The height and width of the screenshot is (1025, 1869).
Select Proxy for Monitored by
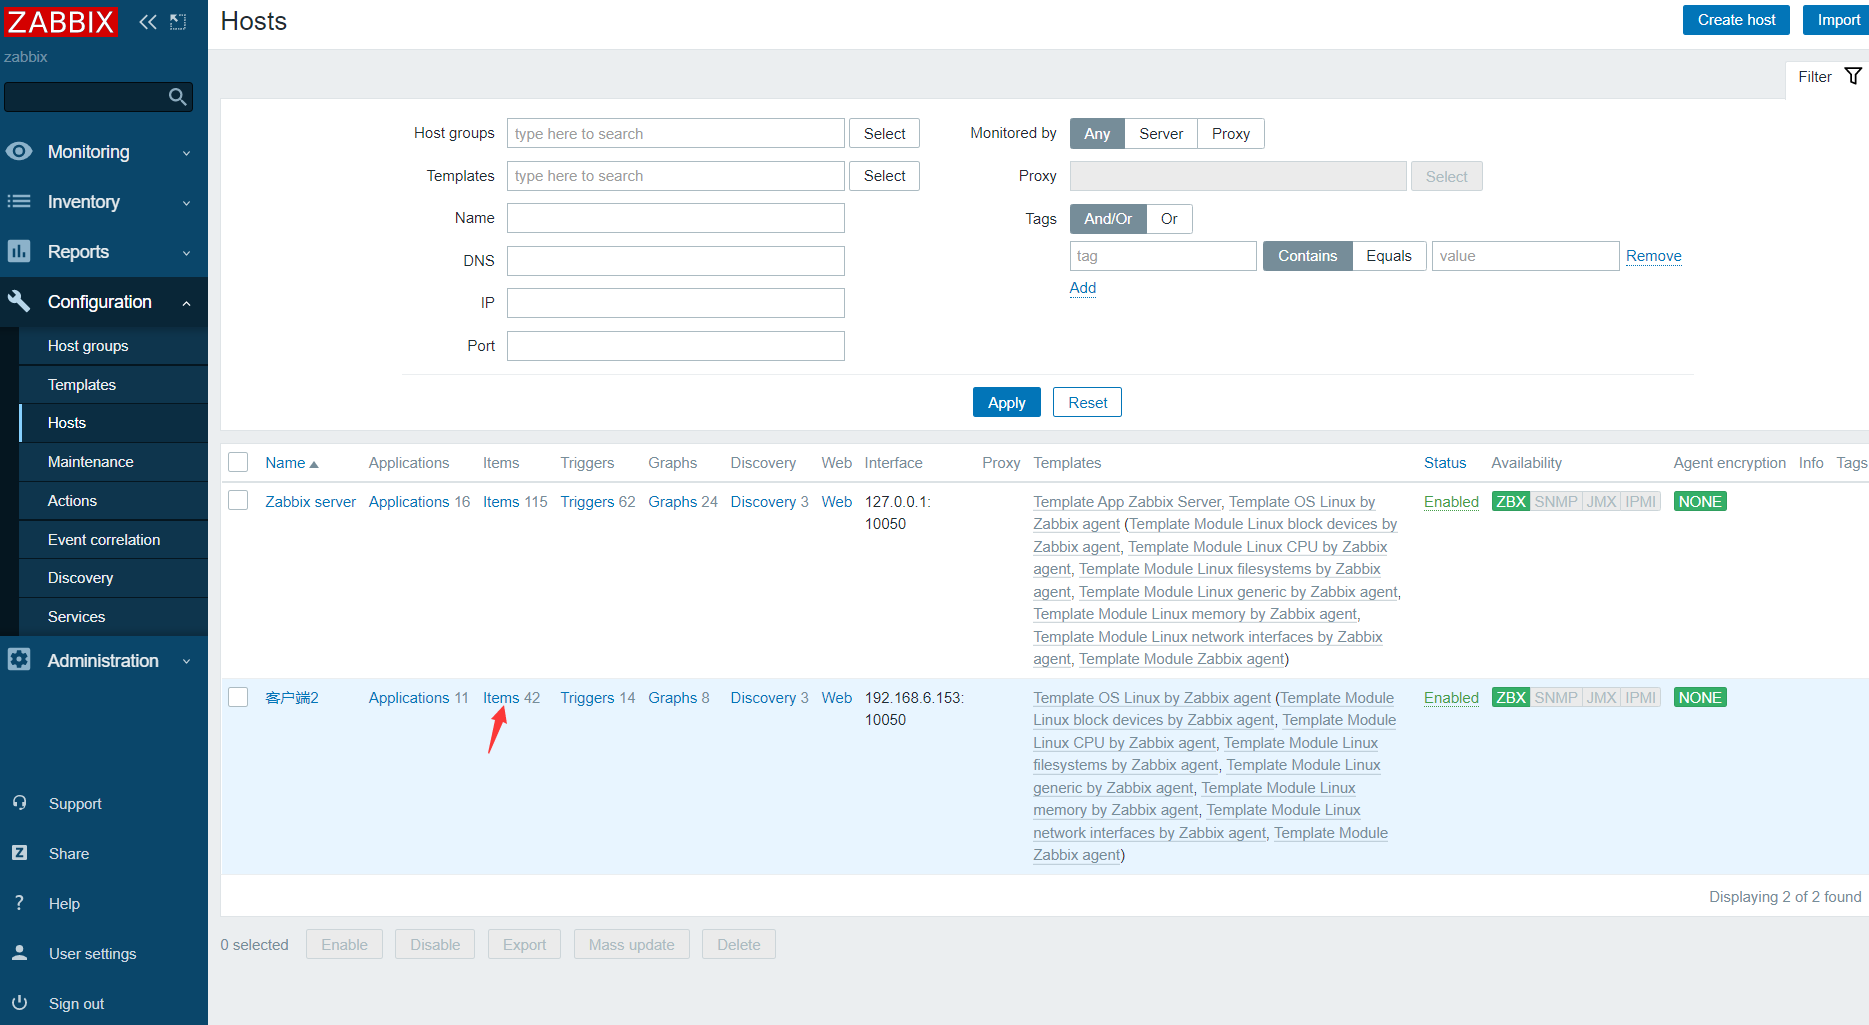[1231, 133]
